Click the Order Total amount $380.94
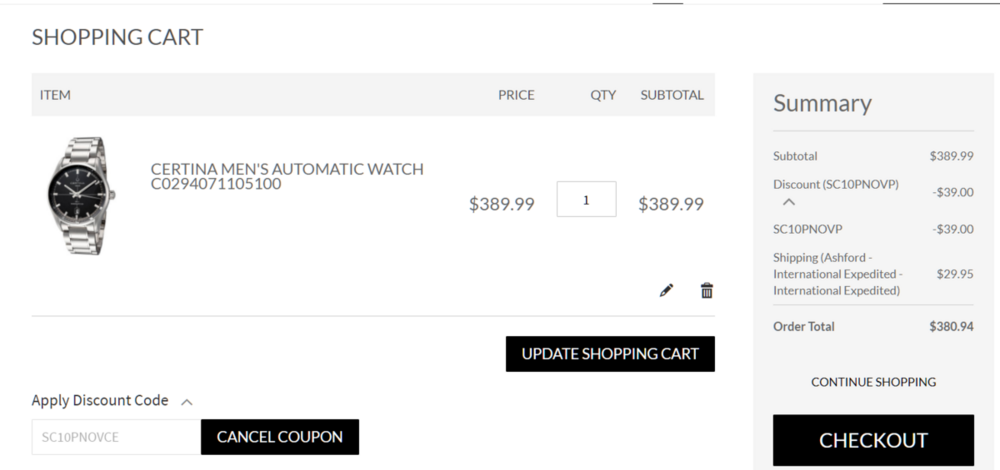 pos(951,326)
